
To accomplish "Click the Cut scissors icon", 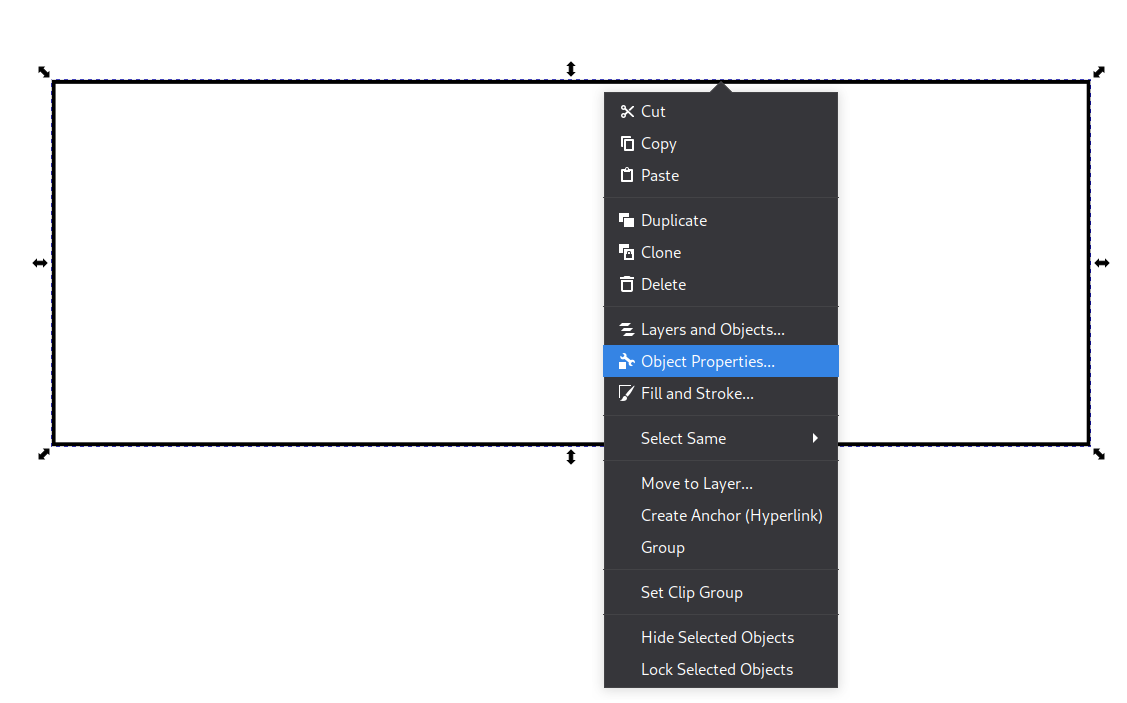I will coord(627,111).
